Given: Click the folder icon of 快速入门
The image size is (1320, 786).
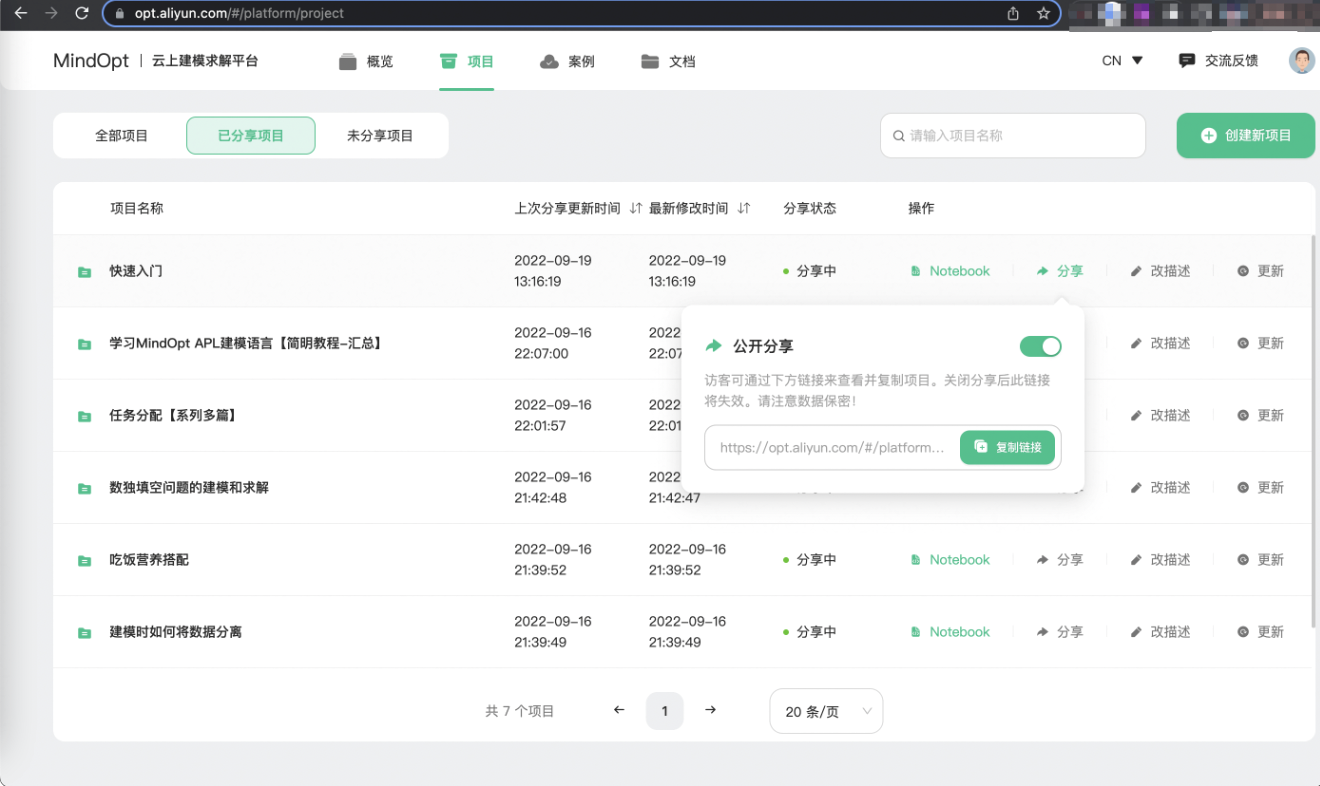Looking at the screenshot, I should [x=85, y=272].
